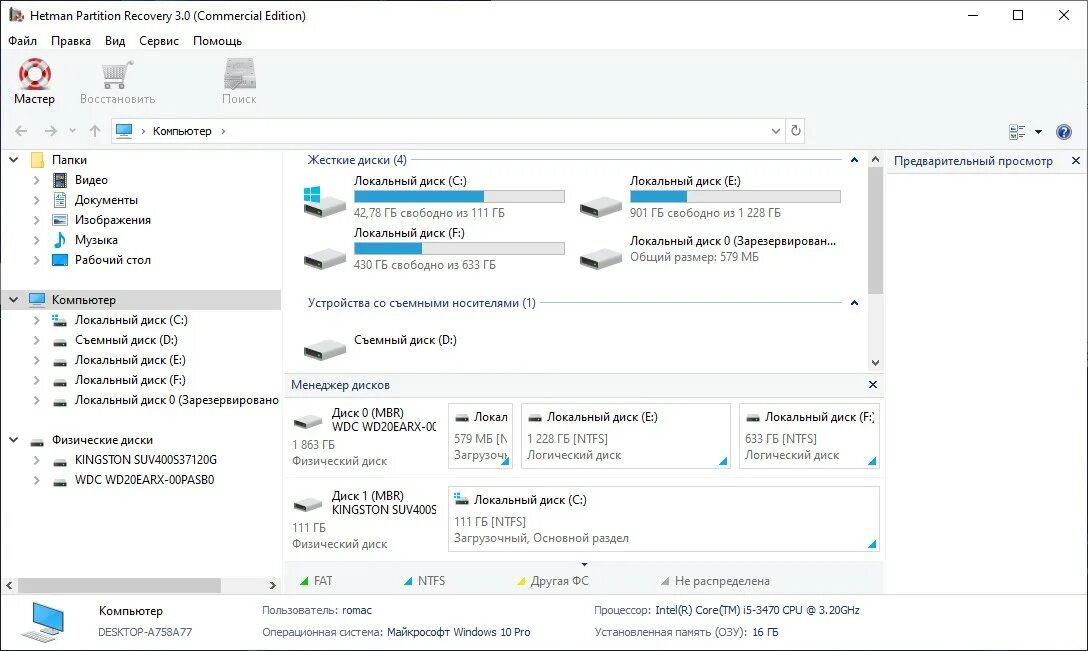Select Изображения in folder tree

point(112,220)
